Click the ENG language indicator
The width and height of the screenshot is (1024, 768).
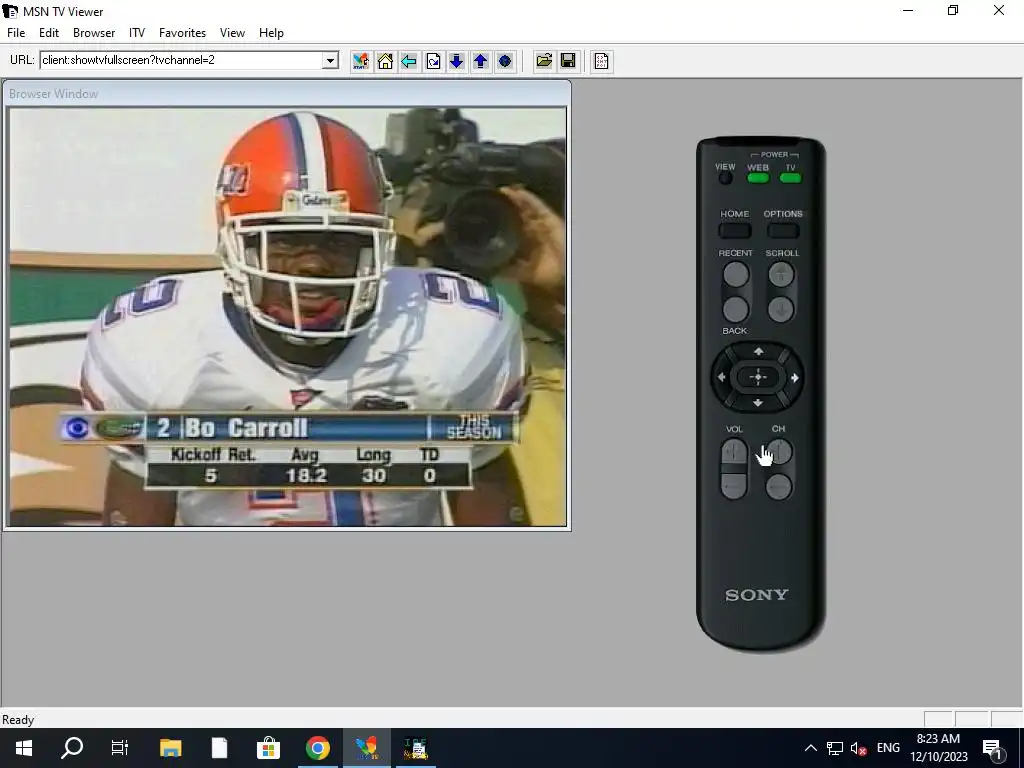[888, 748]
